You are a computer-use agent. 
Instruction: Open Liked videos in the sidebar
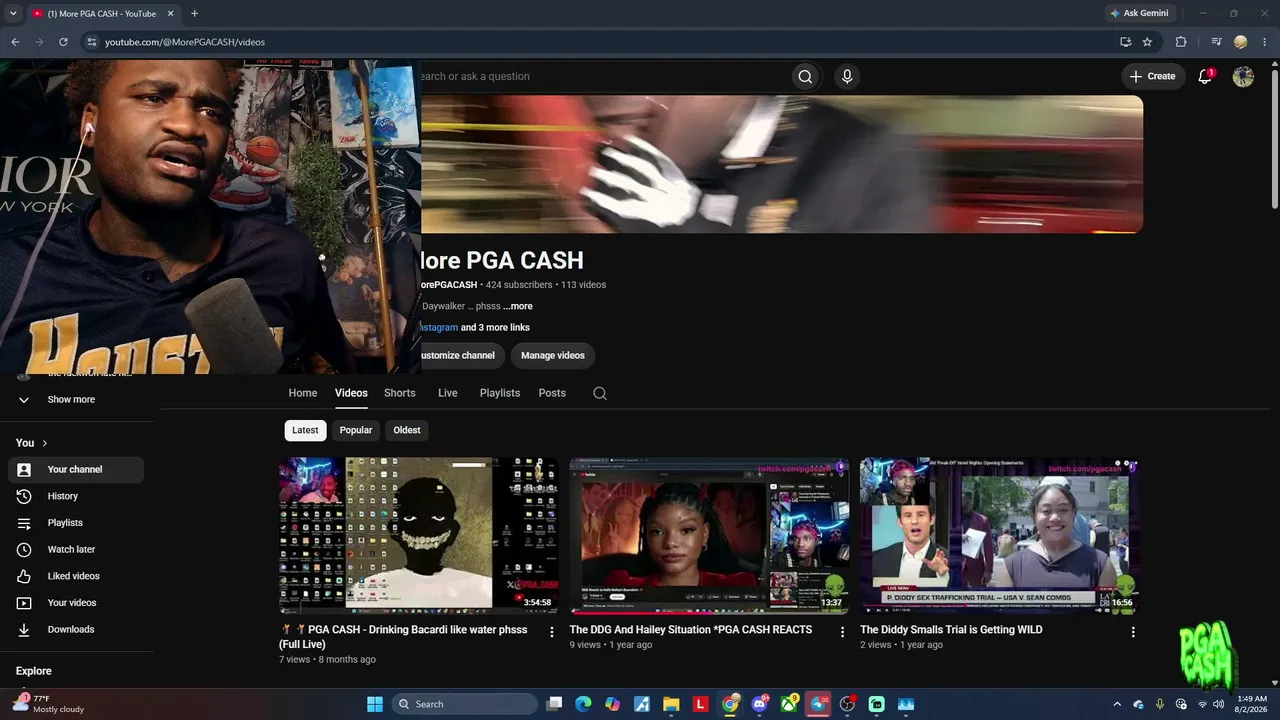76,576
